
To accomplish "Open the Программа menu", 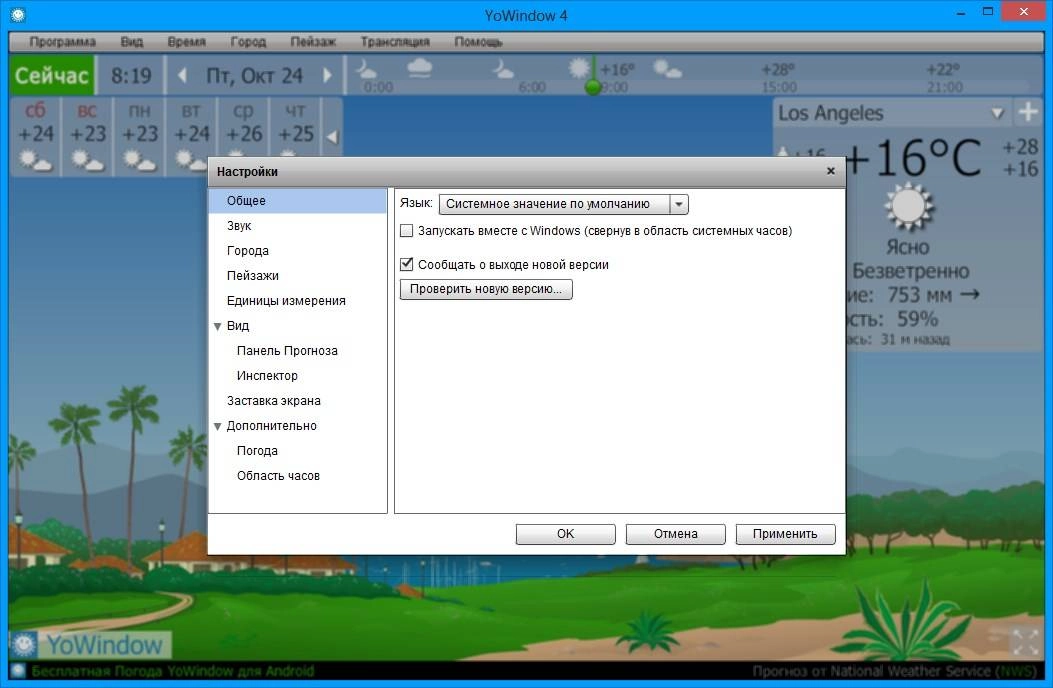I will [62, 42].
